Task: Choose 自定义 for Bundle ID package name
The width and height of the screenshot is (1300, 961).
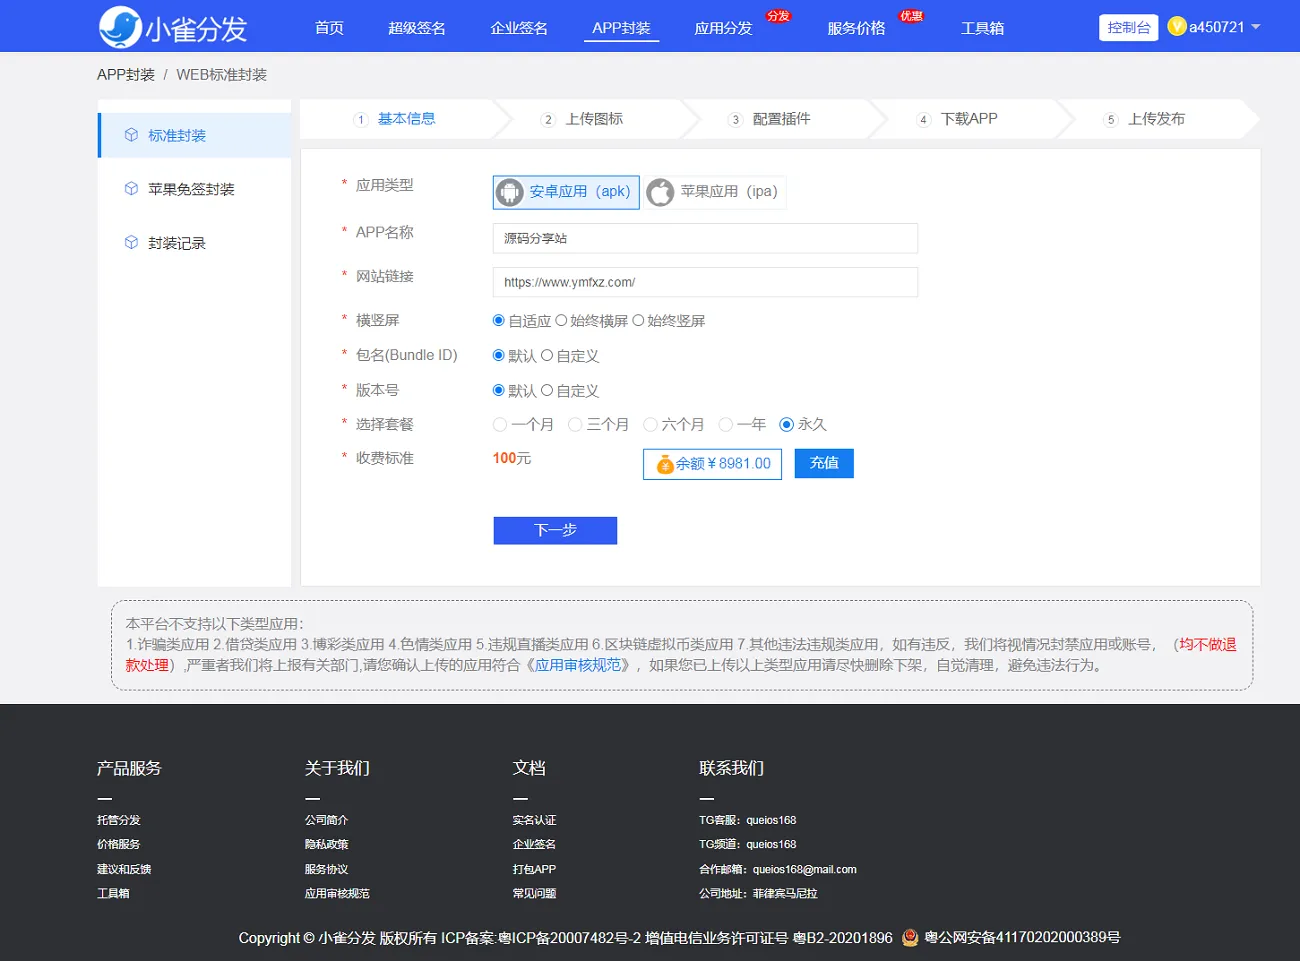Action: point(547,356)
